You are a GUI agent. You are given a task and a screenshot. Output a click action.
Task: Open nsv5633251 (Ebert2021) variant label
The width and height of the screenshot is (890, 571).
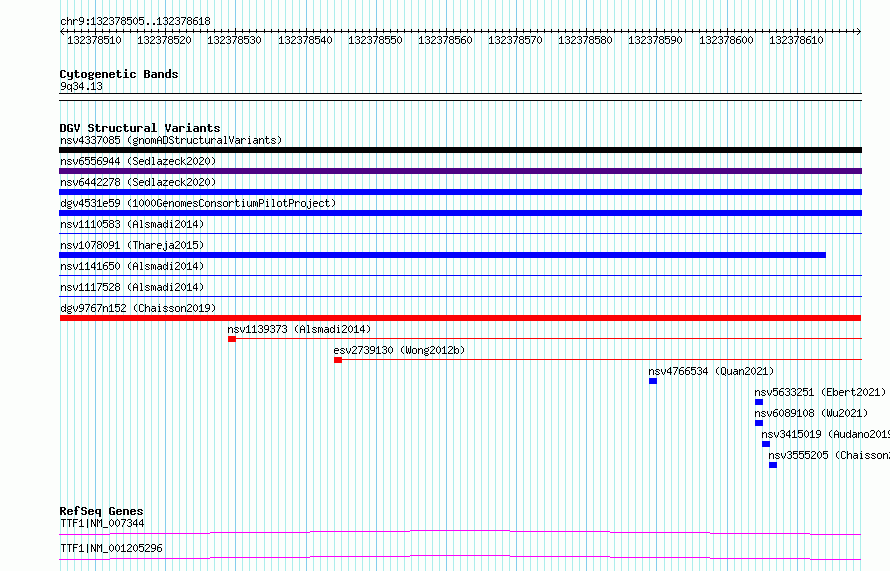click(x=820, y=392)
